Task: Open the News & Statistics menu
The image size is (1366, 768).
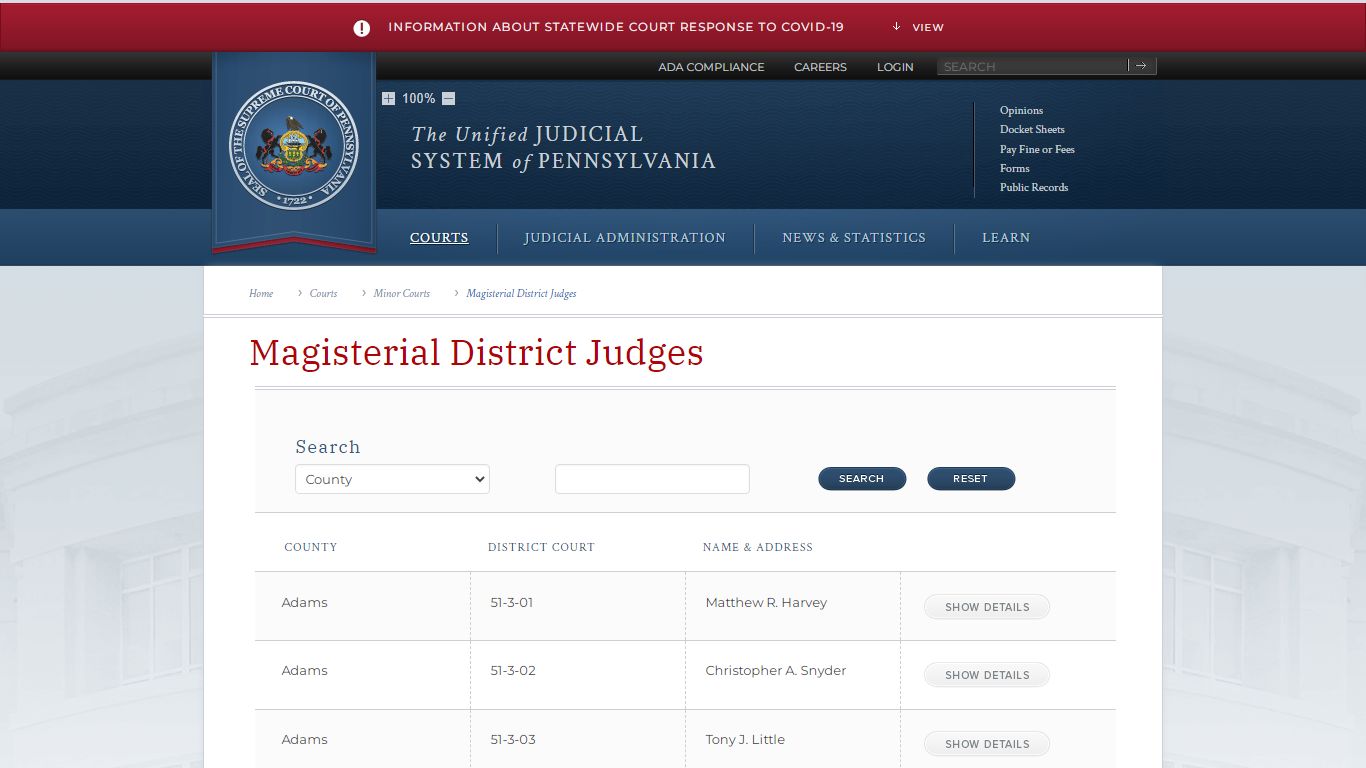Action: tap(854, 238)
